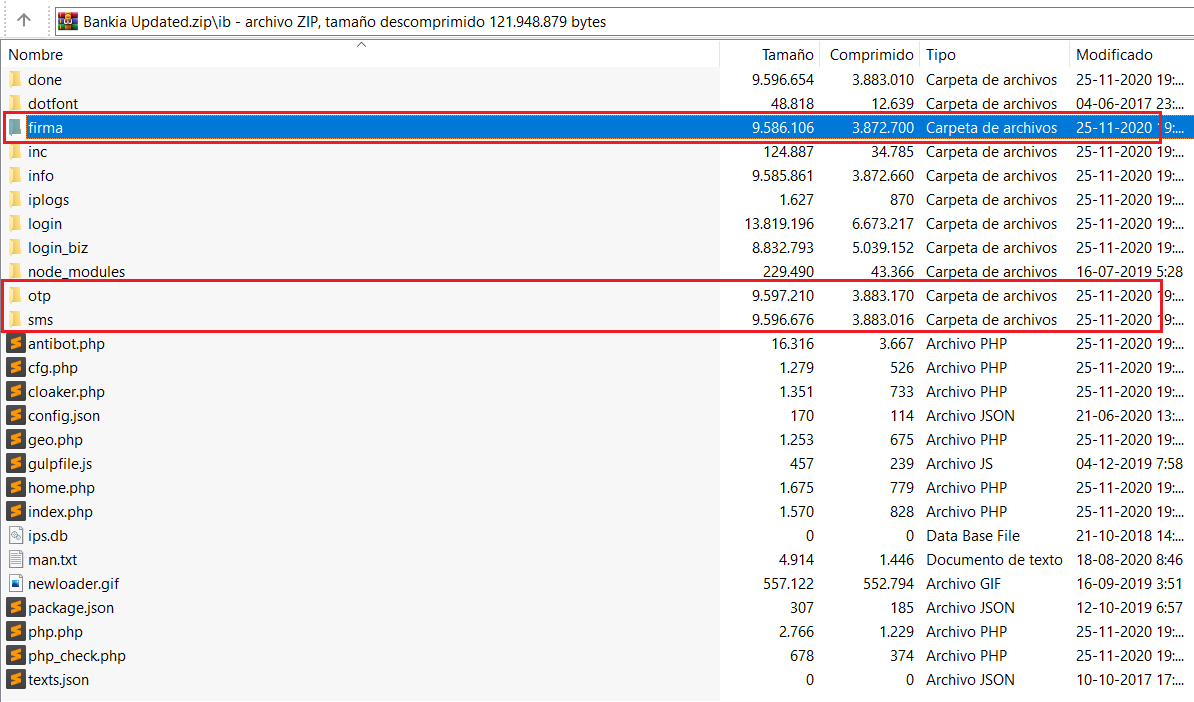Click the geo.php file icon

pyautogui.click(x=15, y=439)
